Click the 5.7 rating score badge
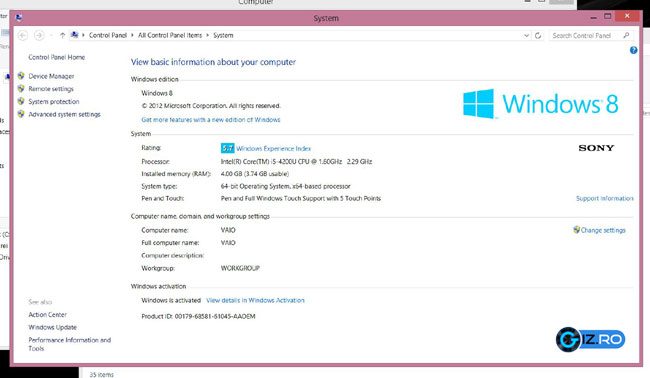650x378 pixels. click(x=228, y=148)
